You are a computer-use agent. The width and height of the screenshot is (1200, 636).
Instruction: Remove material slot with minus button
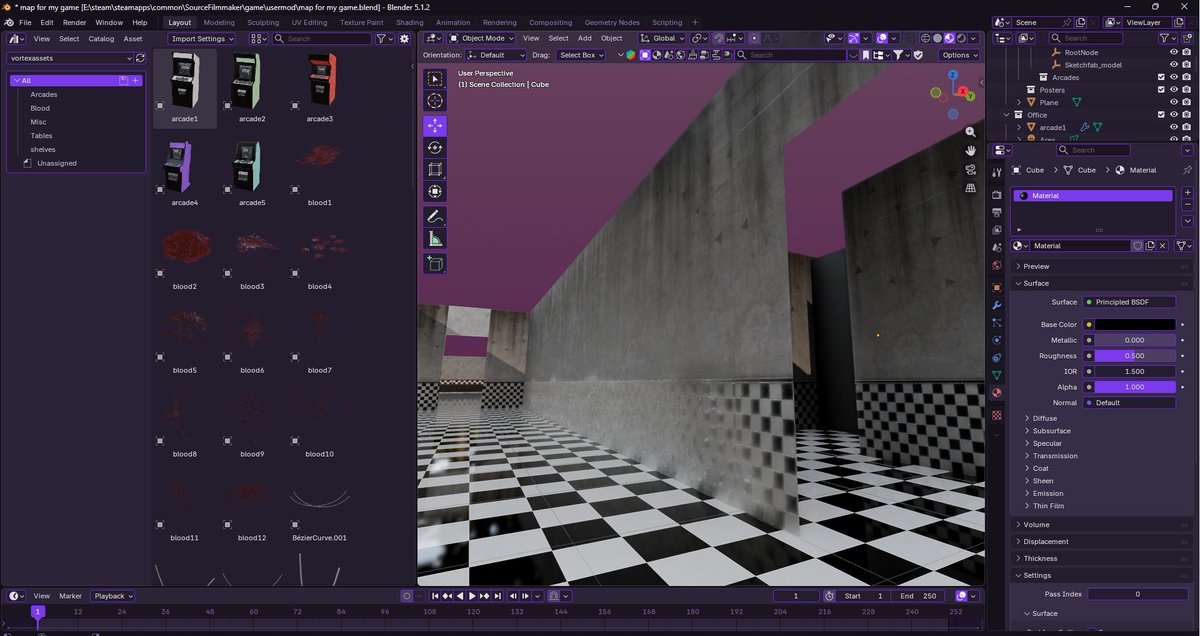tap(1187, 205)
